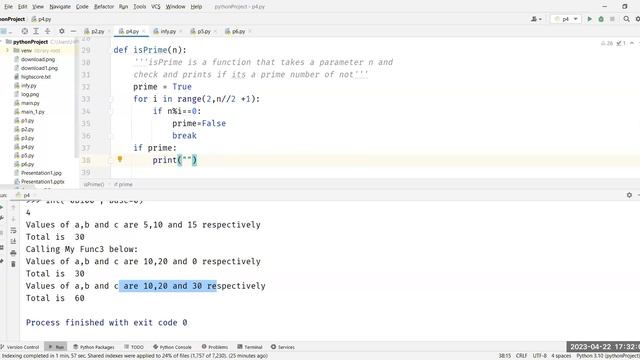
Task: Open the Run menu
Action: [x=123, y=7]
